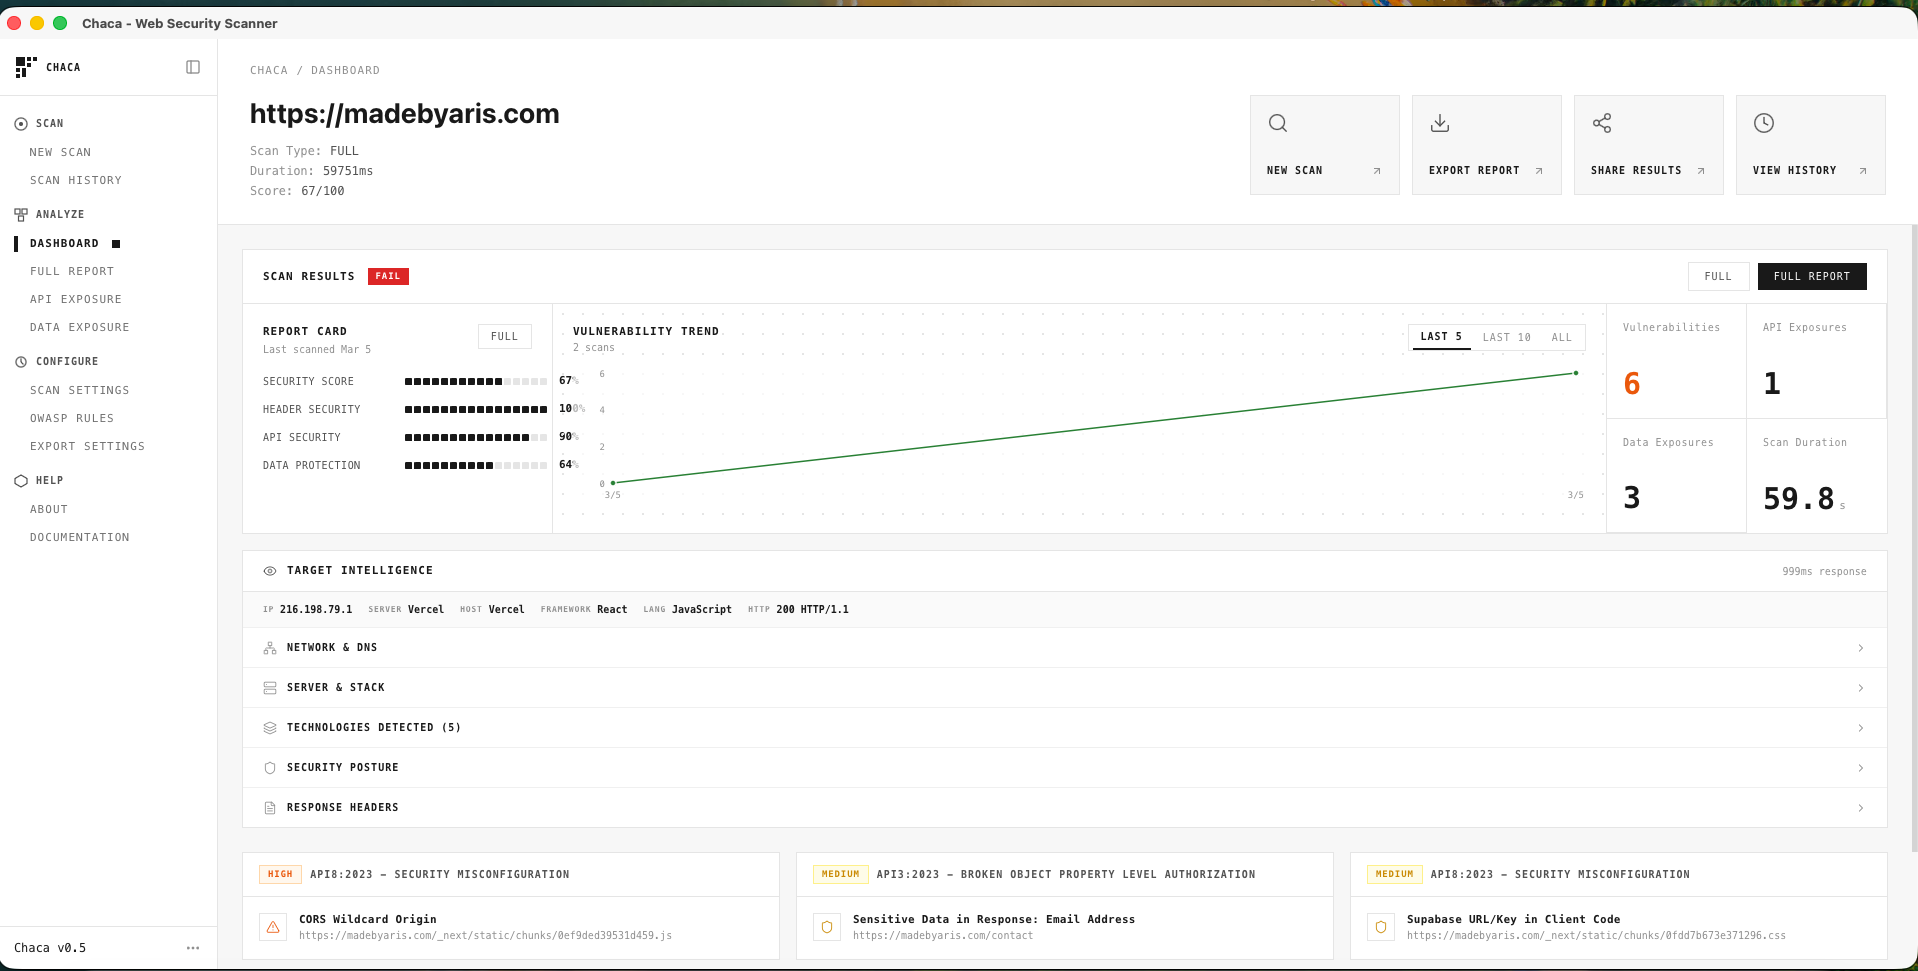Navigate to OWASP Rules in sidebar

tap(71, 418)
